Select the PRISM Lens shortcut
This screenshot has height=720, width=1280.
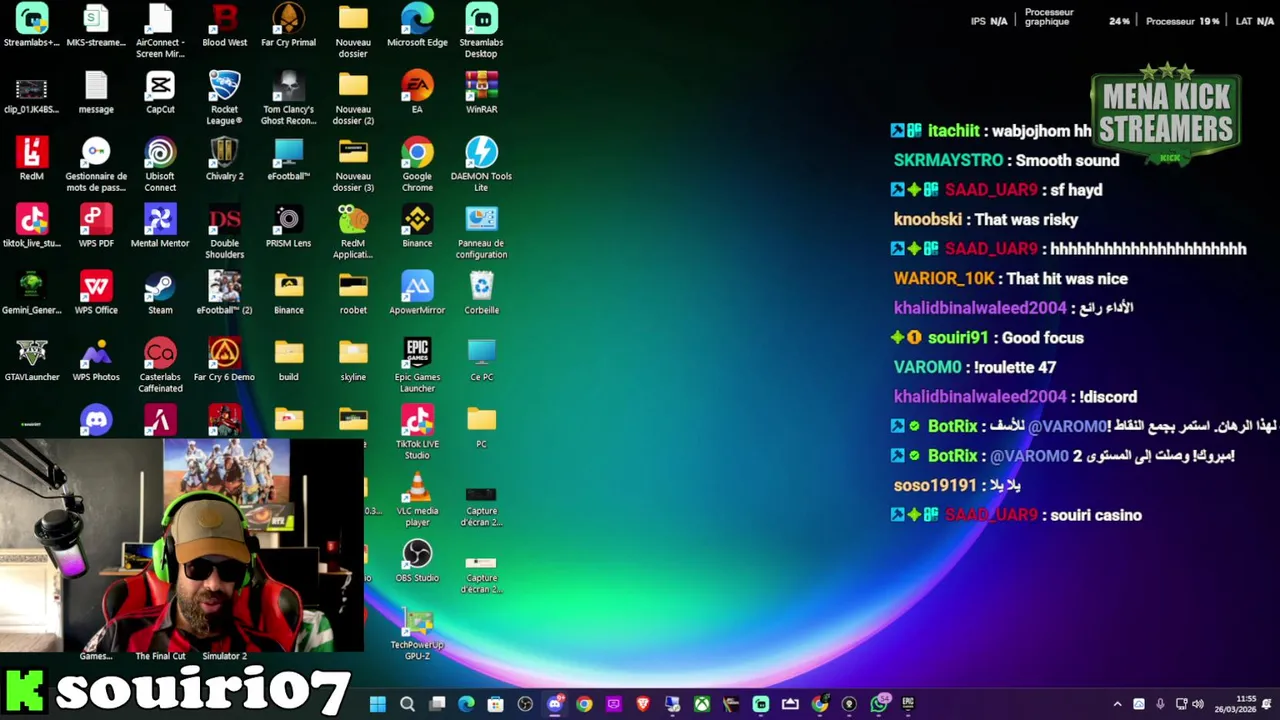click(288, 227)
